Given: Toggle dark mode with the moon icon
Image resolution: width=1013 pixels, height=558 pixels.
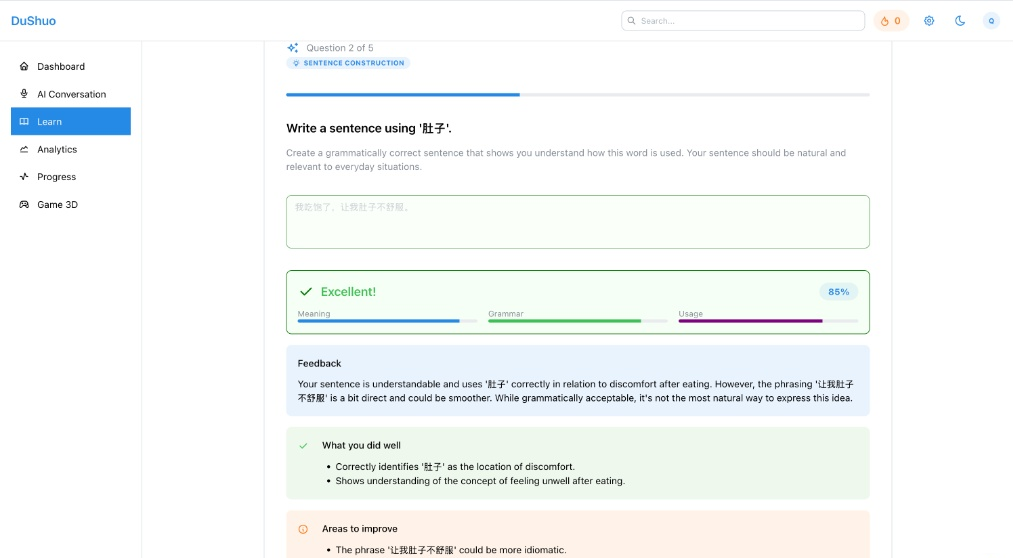Looking at the screenshot, I should click(x=960, y=21).
